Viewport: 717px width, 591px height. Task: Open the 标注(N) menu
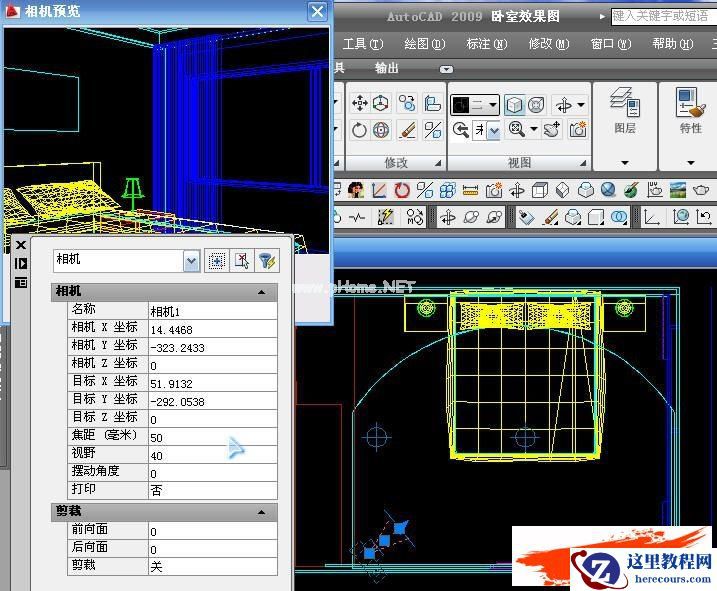click(x=486, y=44)
